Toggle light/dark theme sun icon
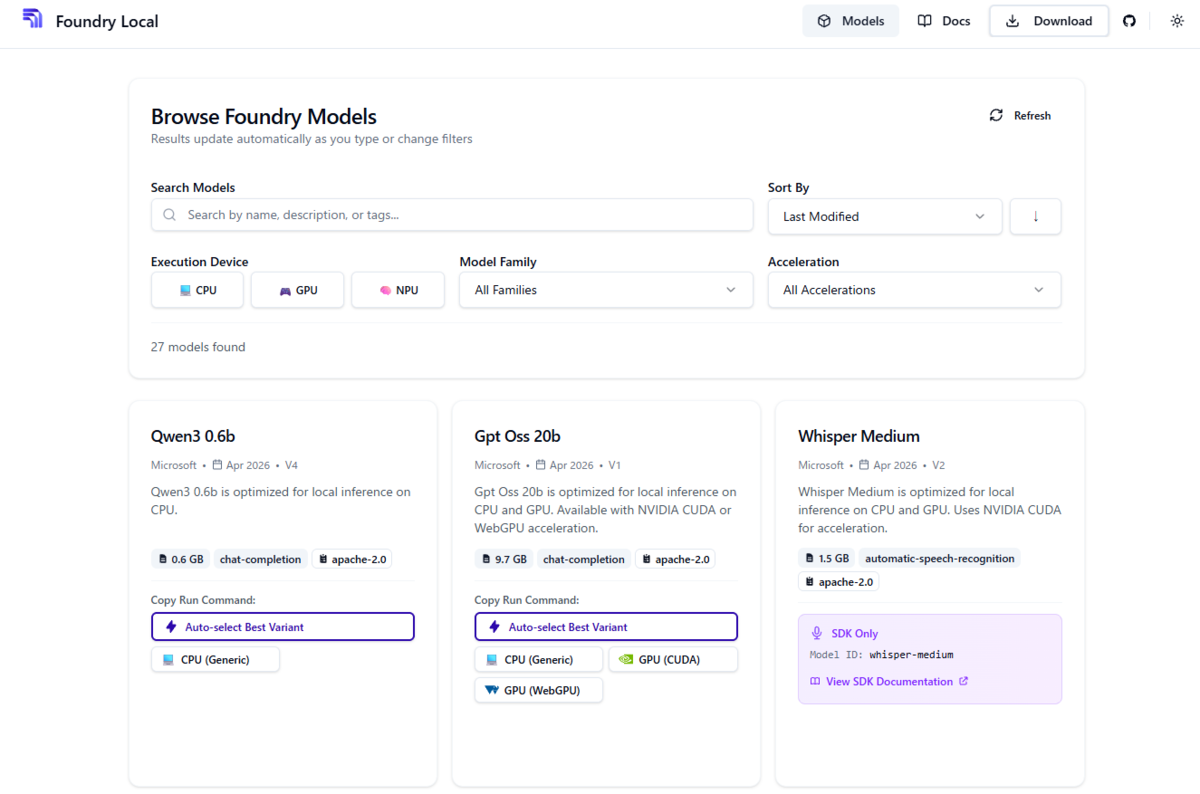Image resolution: width=1200 pixels, height=794 pixels. pyautogui.click(x=1177, y=21)
